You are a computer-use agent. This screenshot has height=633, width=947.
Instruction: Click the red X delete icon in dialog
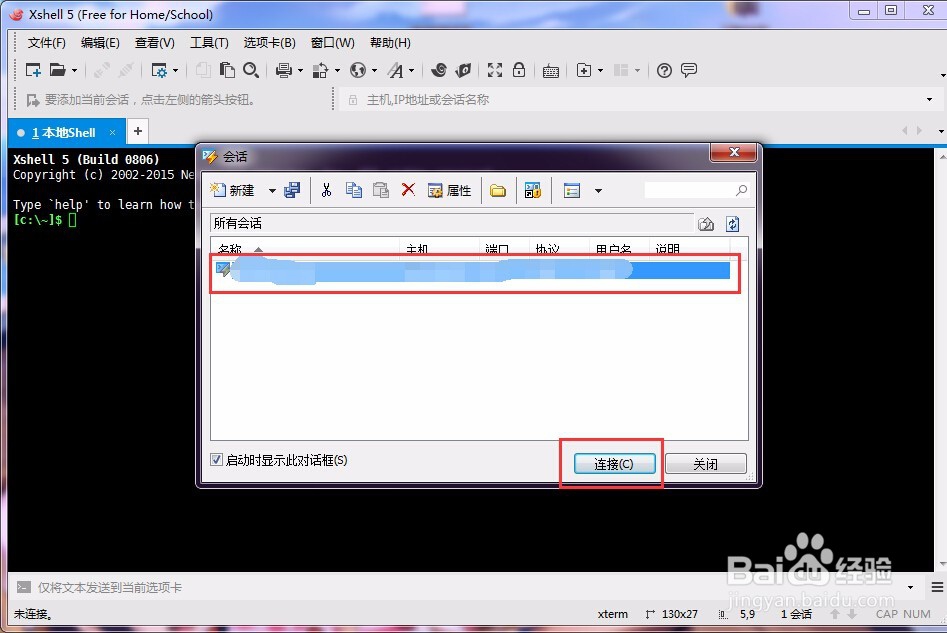click(408, 190)
